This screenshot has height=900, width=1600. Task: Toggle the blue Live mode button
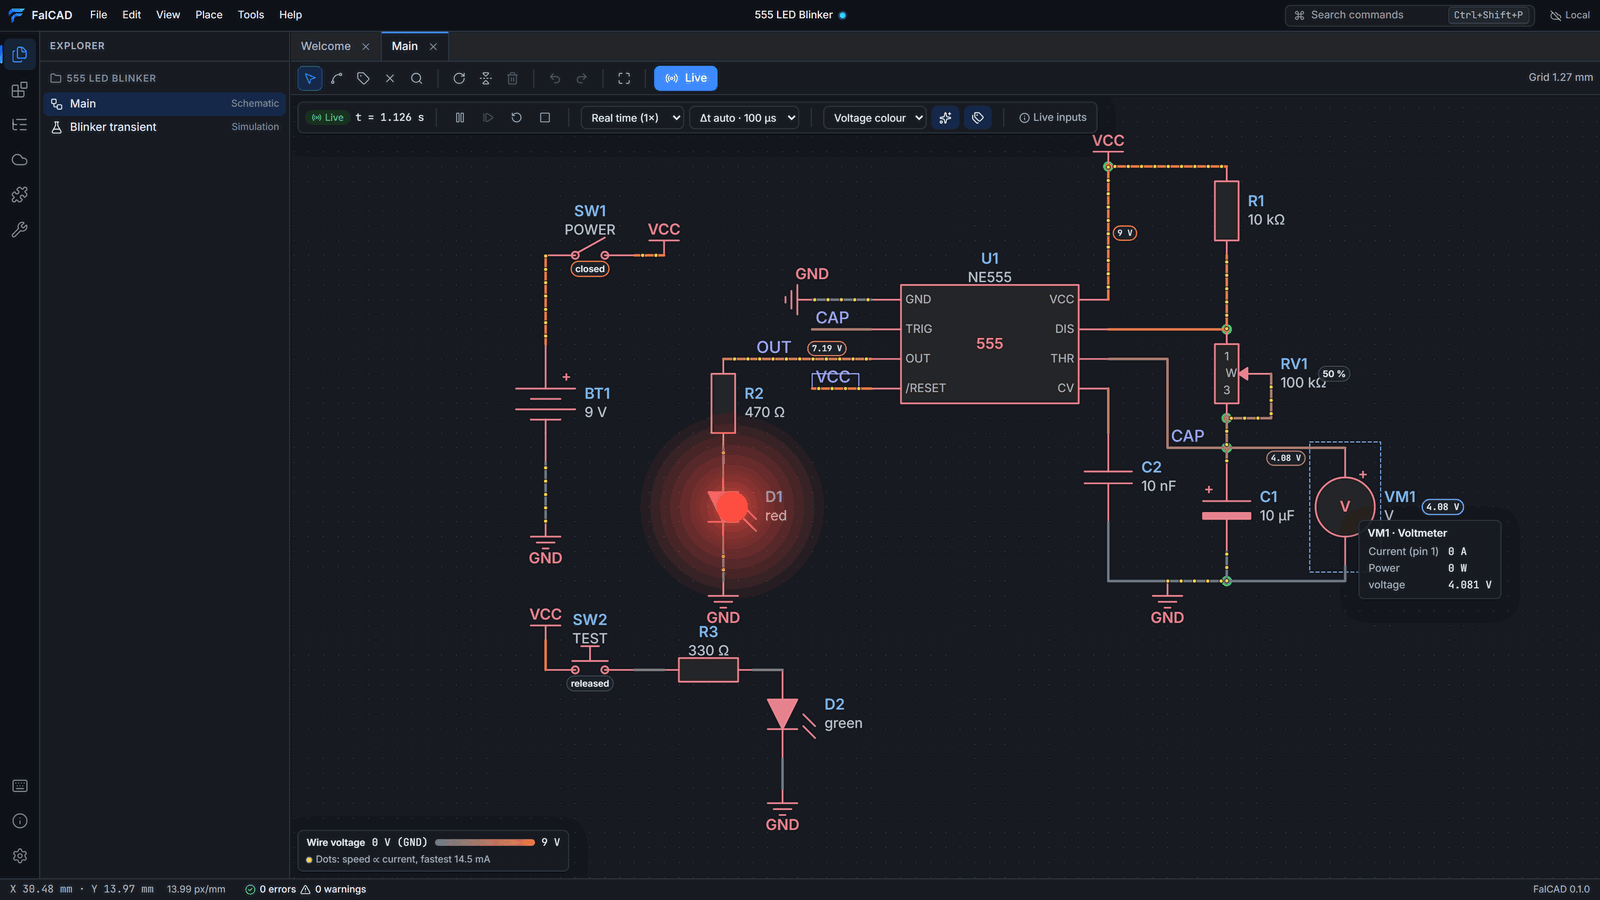686,78
